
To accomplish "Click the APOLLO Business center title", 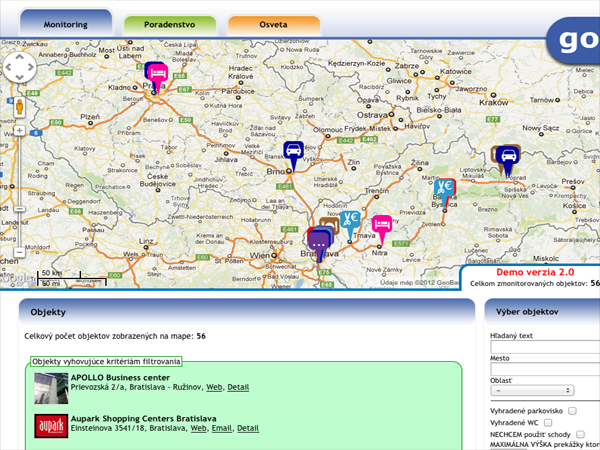I will (120, 378).
